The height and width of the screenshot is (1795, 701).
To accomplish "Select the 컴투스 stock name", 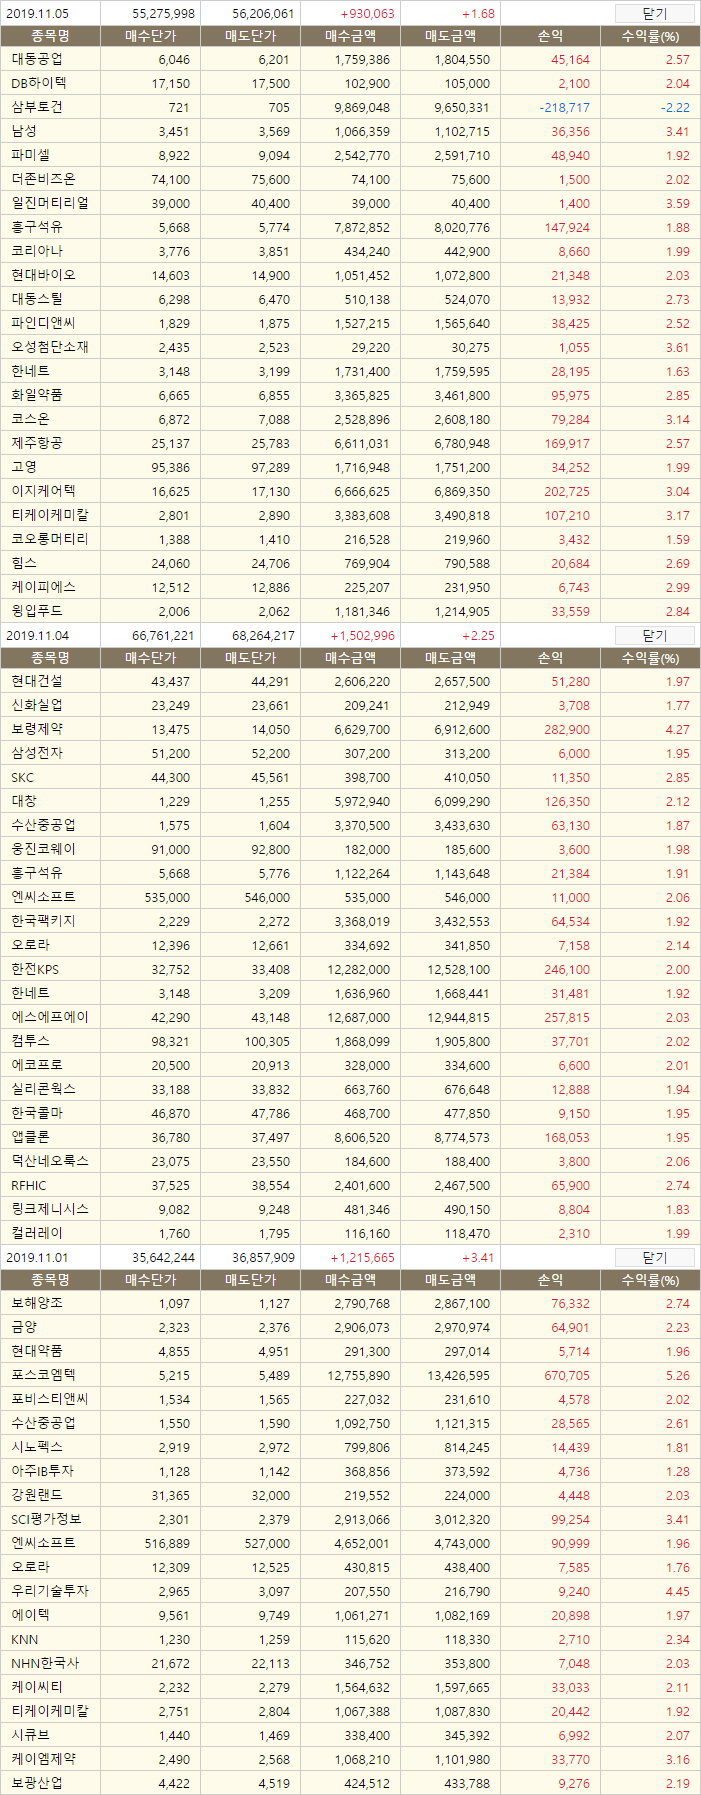I will pyautogui.click(x=30, y=1042).
